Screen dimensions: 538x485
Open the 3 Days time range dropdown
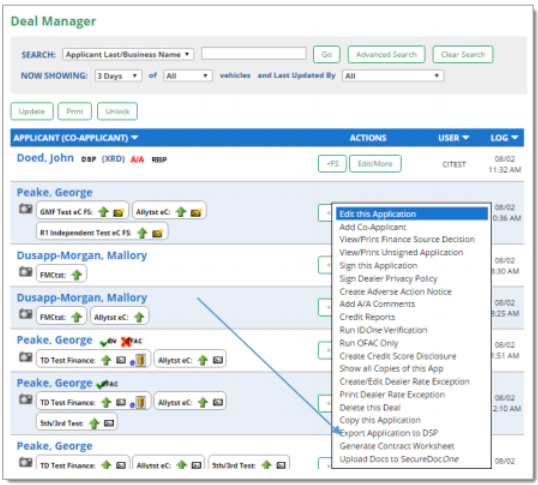click(x=118, y=76)
